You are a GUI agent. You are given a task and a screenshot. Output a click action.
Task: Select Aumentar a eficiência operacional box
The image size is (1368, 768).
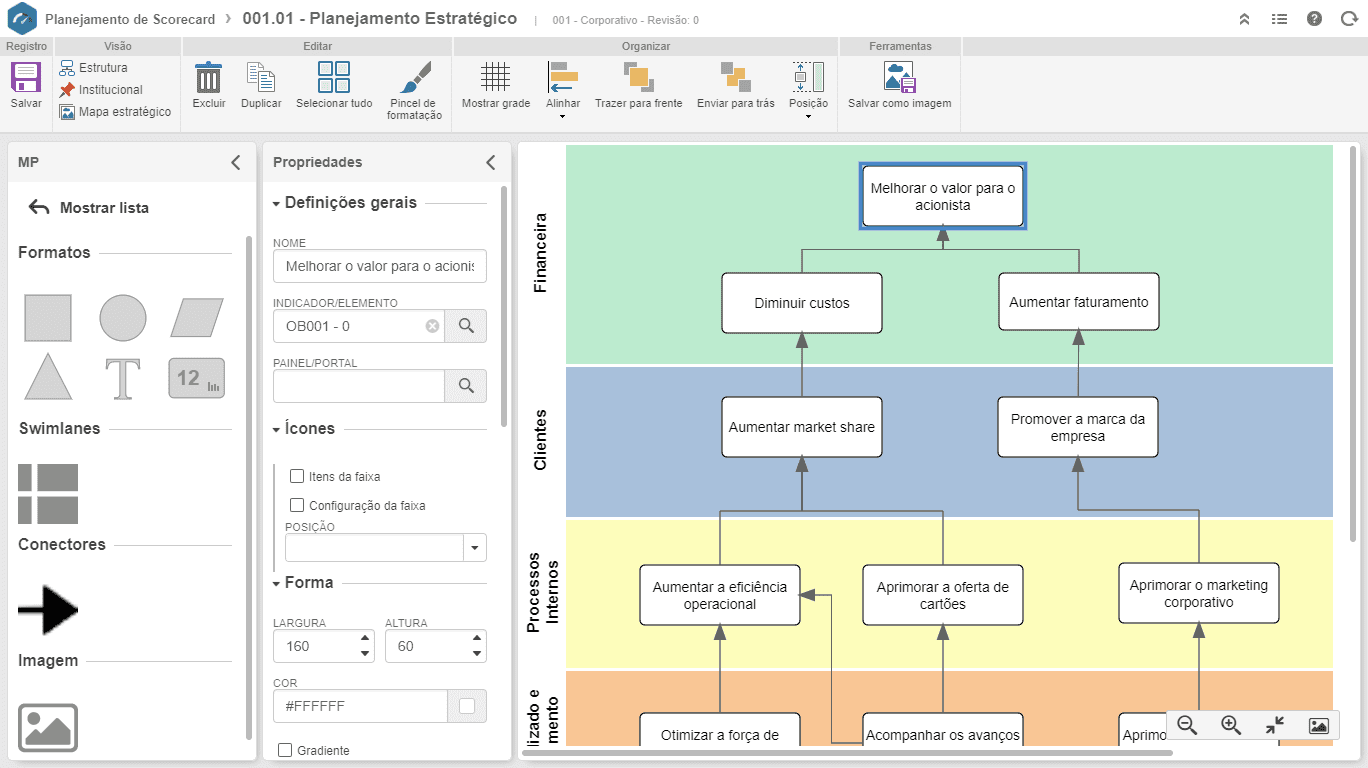720,595
